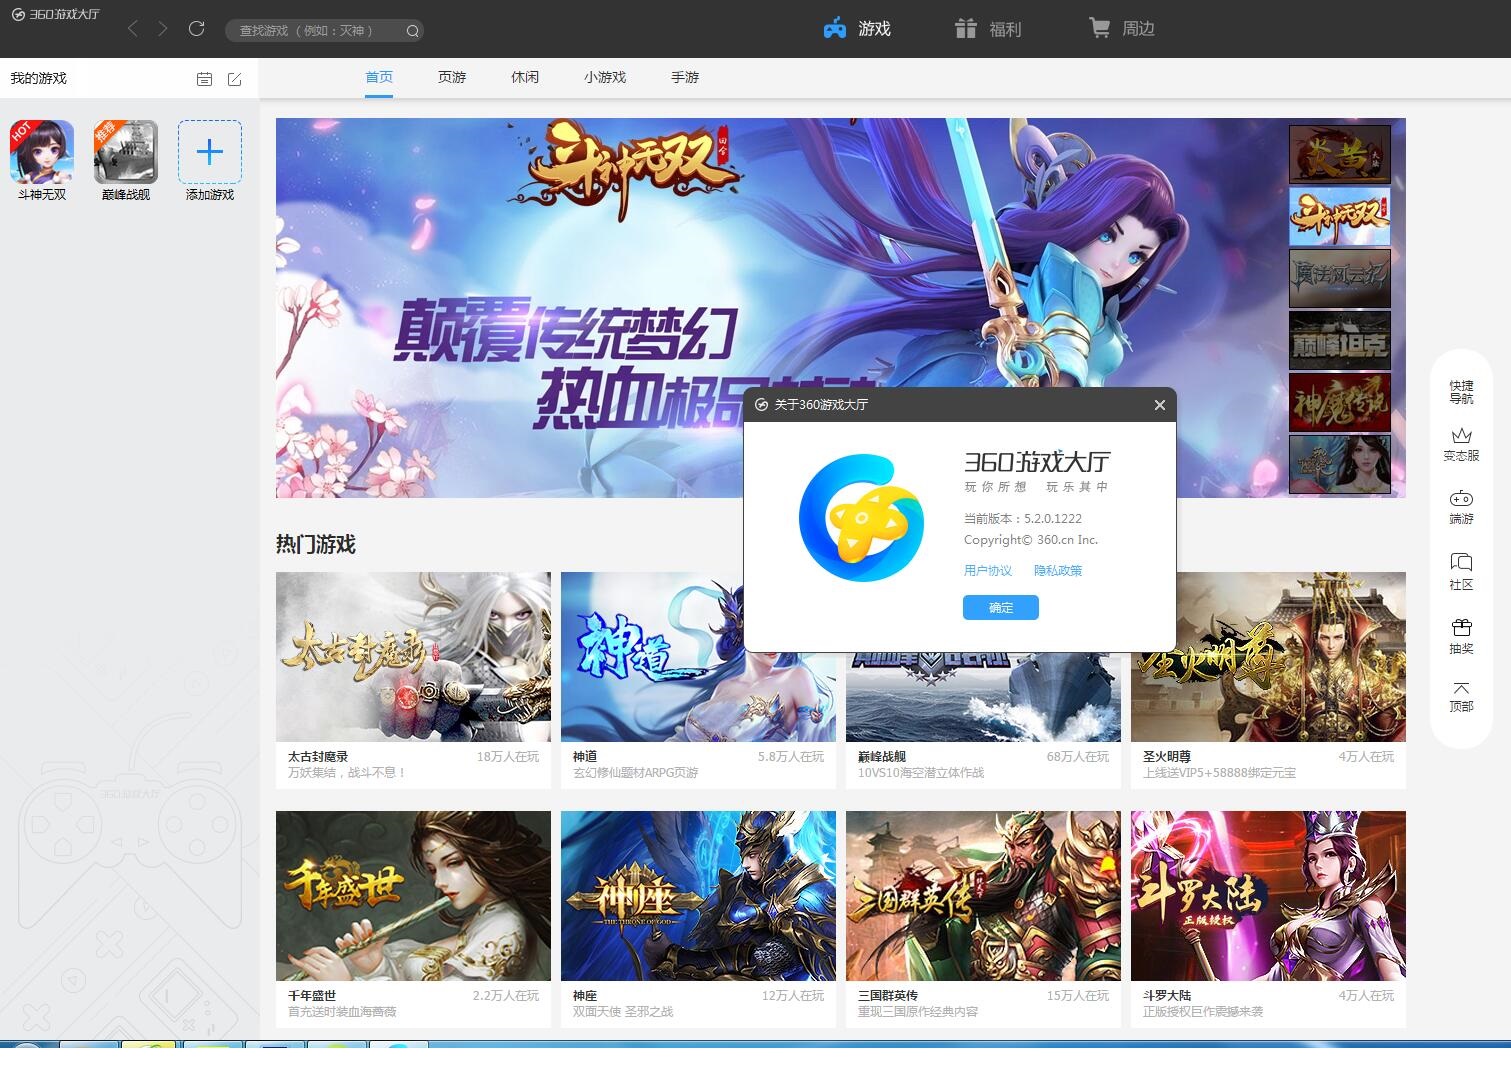Click the 太古封魔录 title text

click(318, 757)
